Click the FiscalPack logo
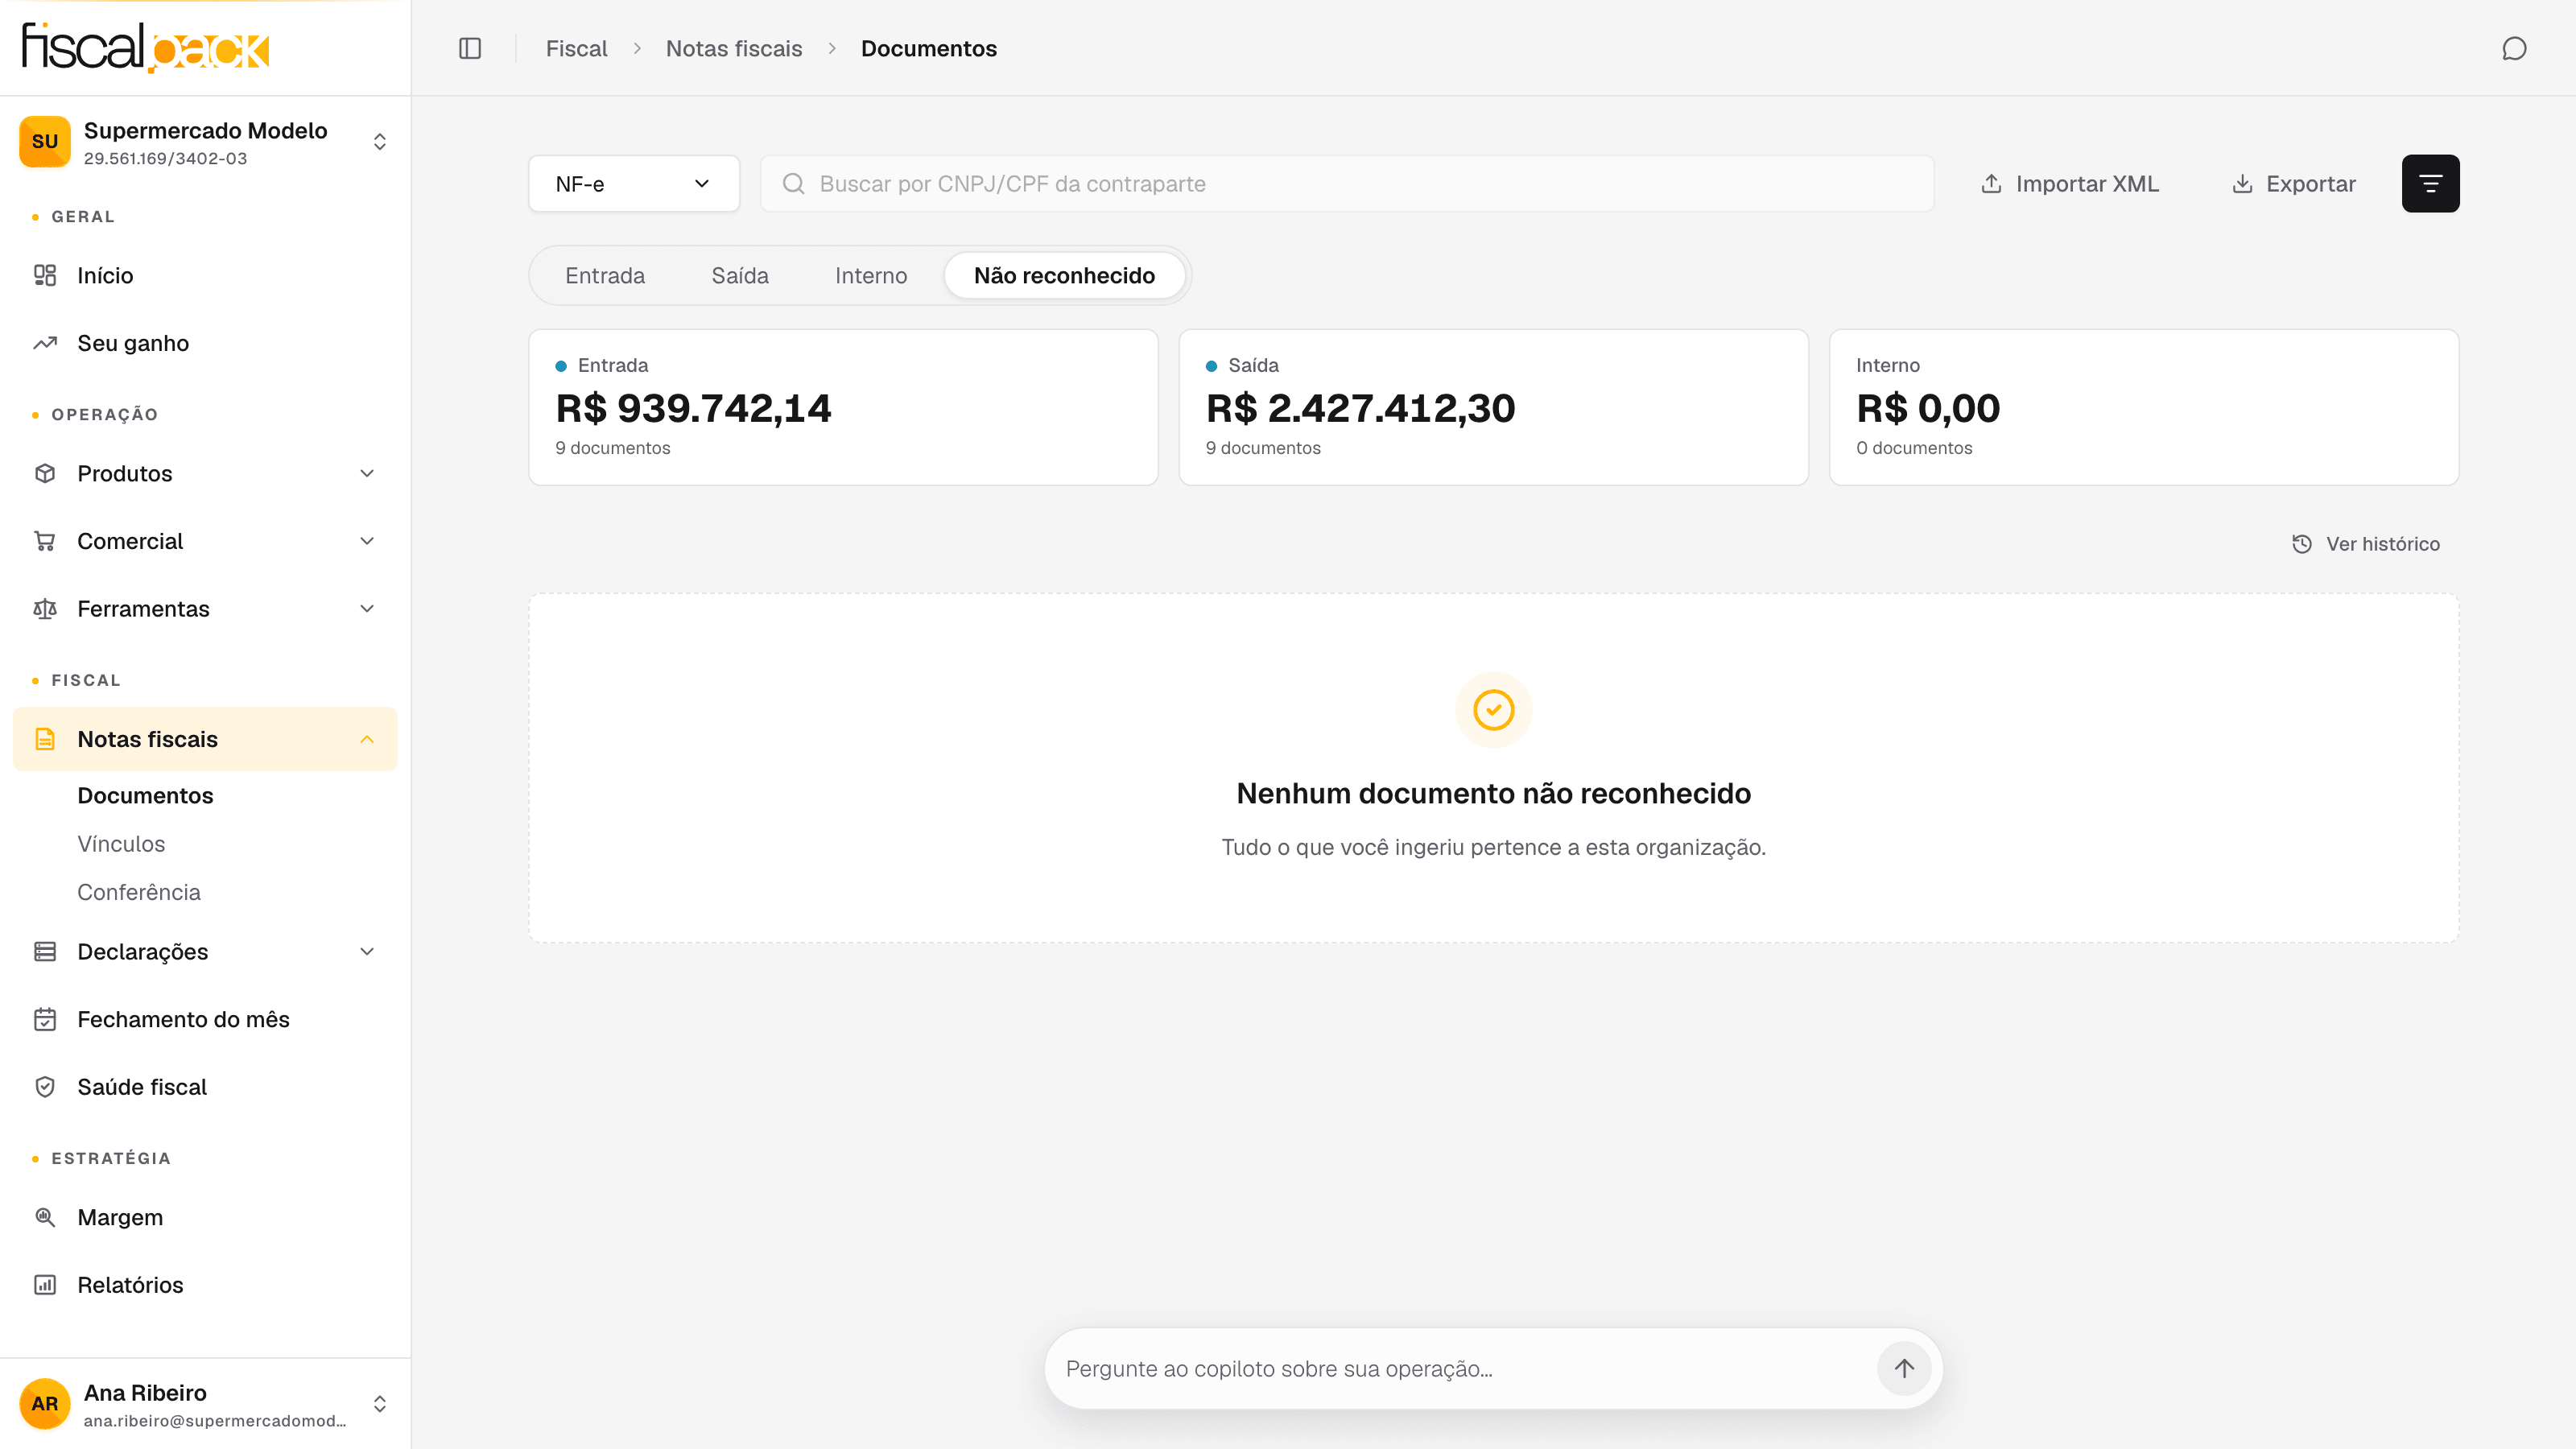This screenshot has height=1449, width=2576. tap(146, 47)
